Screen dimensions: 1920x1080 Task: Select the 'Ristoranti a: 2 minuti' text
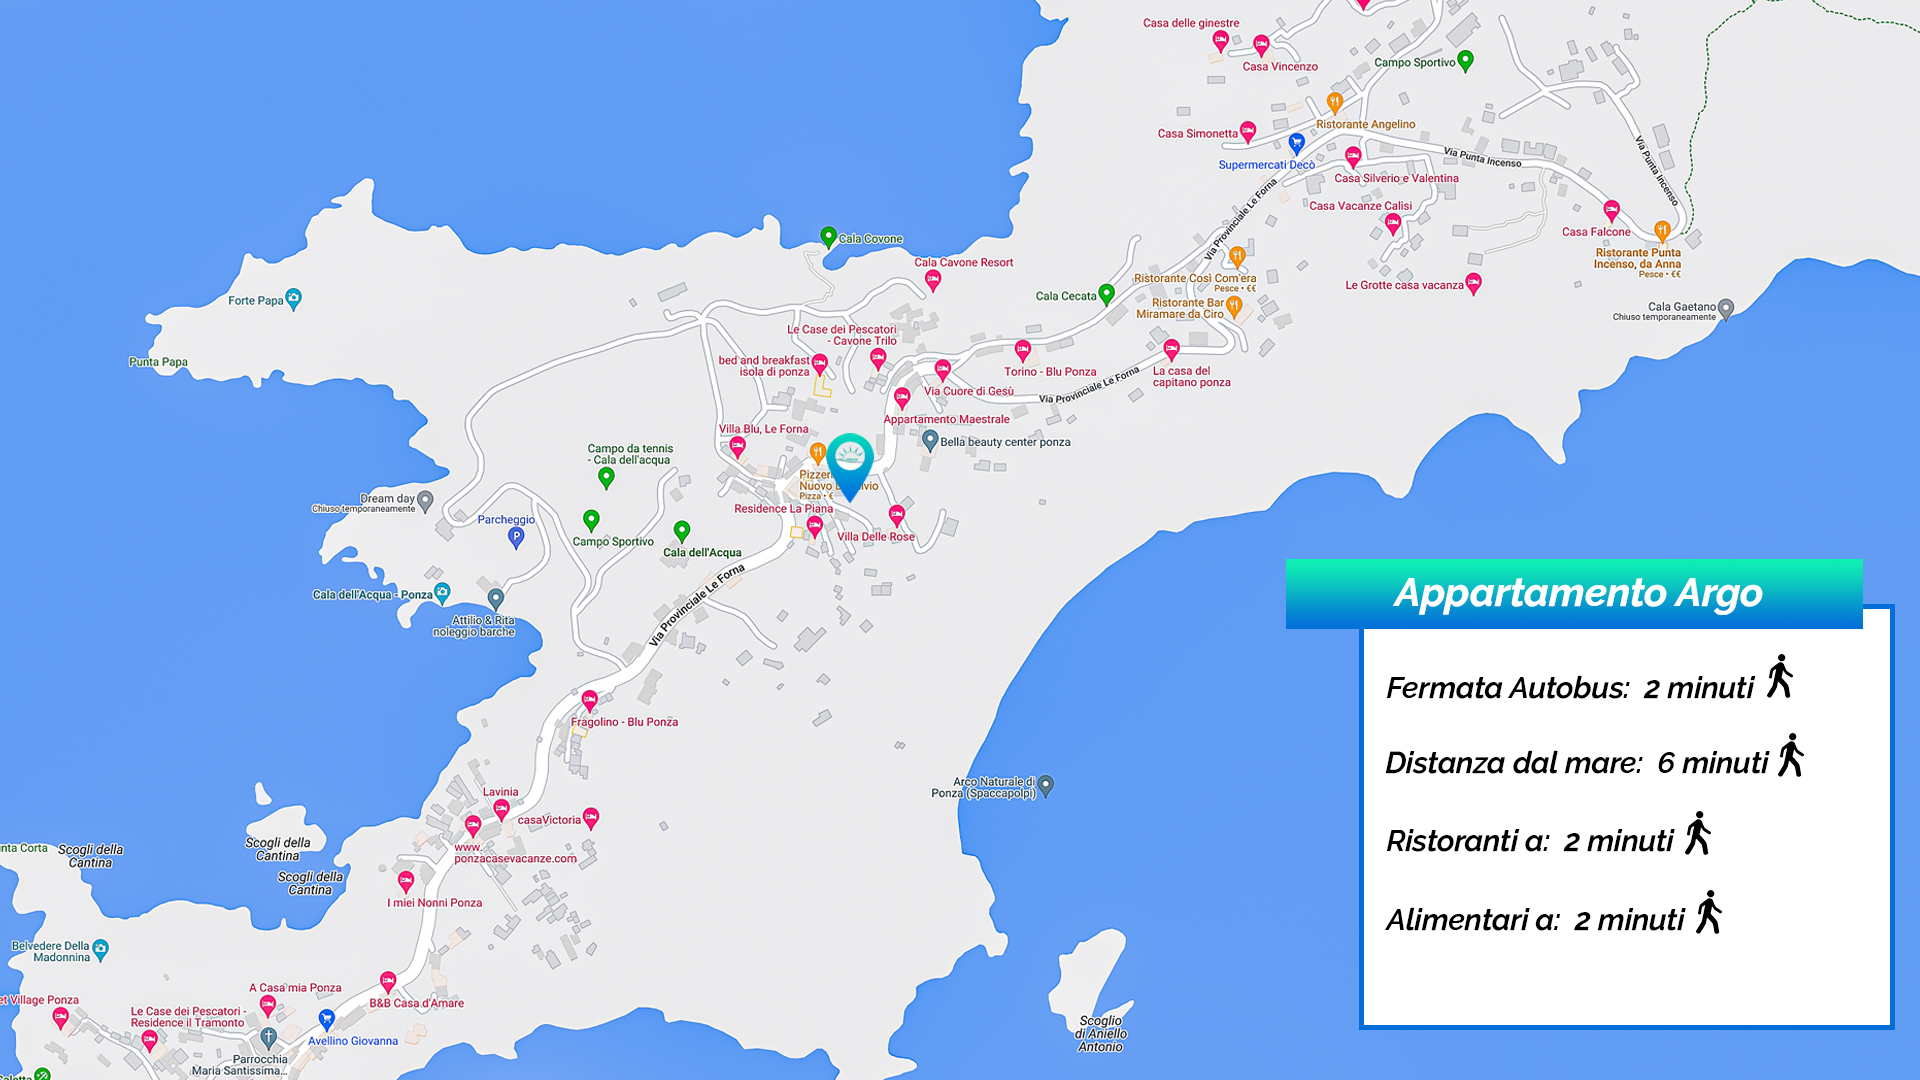coord(1530,841)
